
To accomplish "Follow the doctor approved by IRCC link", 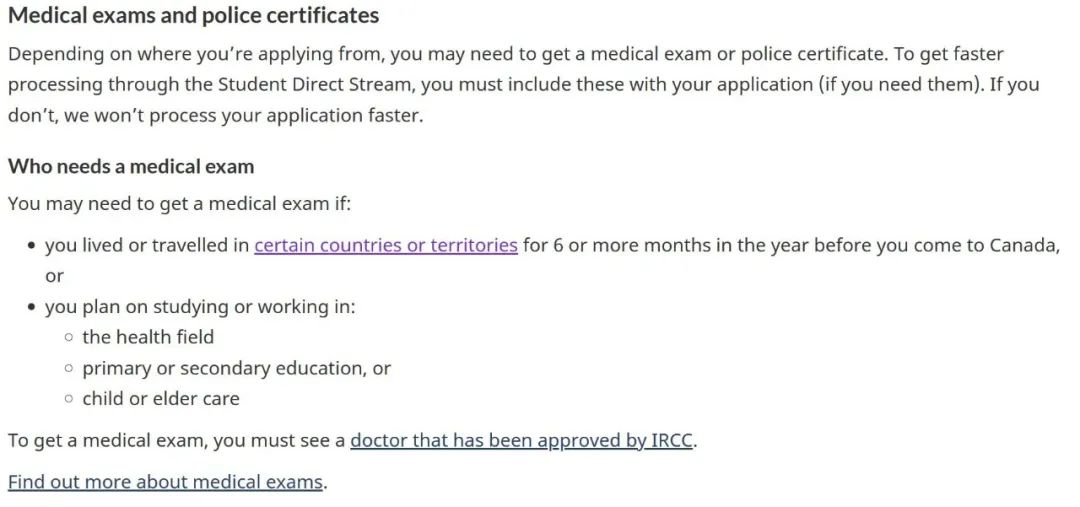I will click(x=522, y=441).
